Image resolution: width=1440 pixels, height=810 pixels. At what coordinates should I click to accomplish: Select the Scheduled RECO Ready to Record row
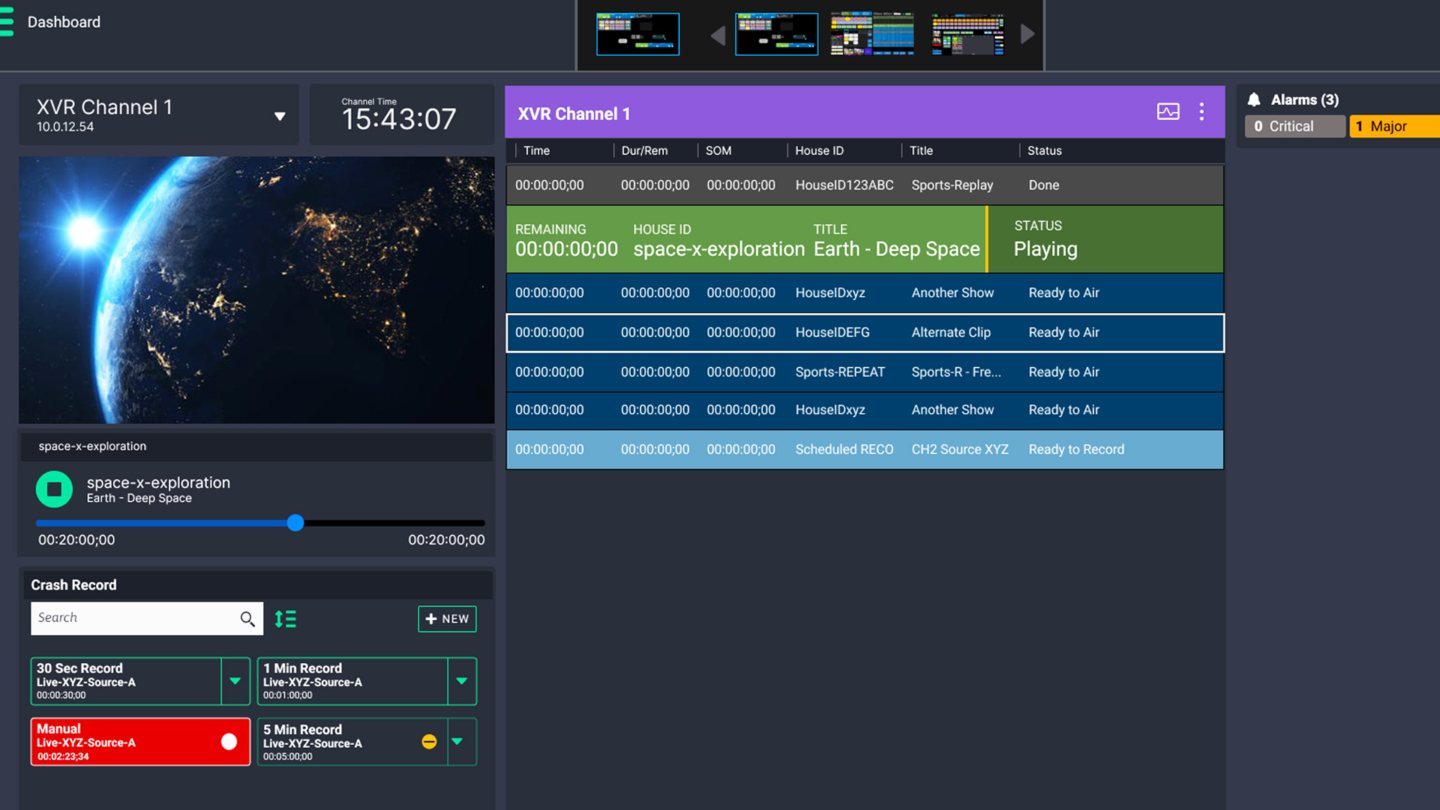coord(865,449)
